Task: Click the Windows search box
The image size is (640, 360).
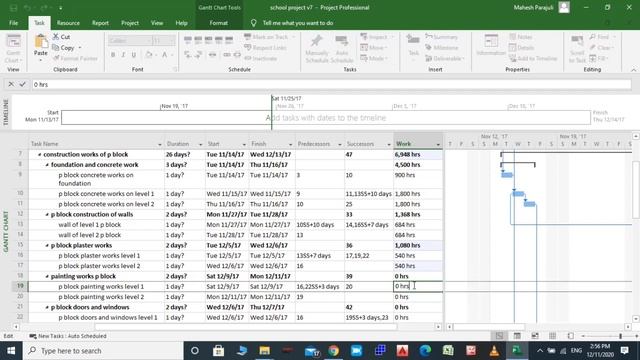Action: pyautogui.click(x=104, y=351)
